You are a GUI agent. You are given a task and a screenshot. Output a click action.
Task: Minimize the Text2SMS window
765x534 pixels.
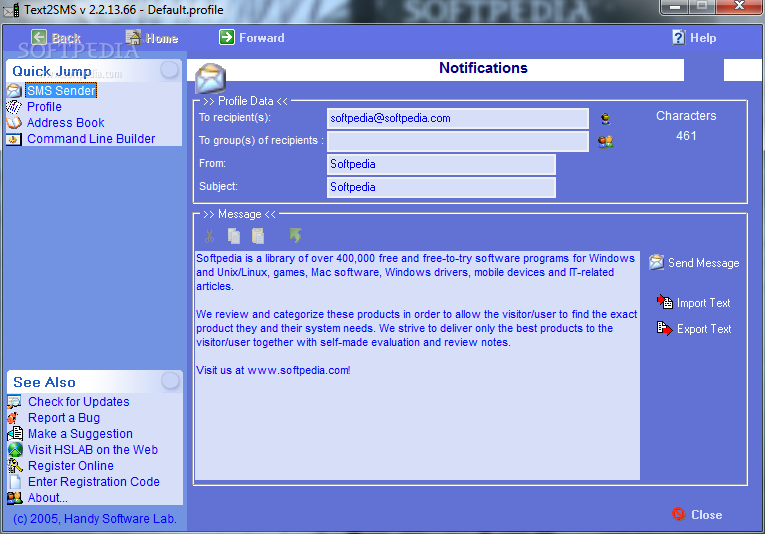coord(675,7)
